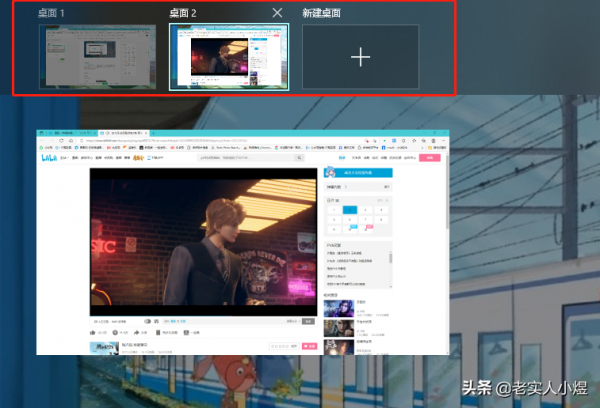Open danmaku settings icon beside the toggle
Viewport: 600px width, 408px height.
157,321
